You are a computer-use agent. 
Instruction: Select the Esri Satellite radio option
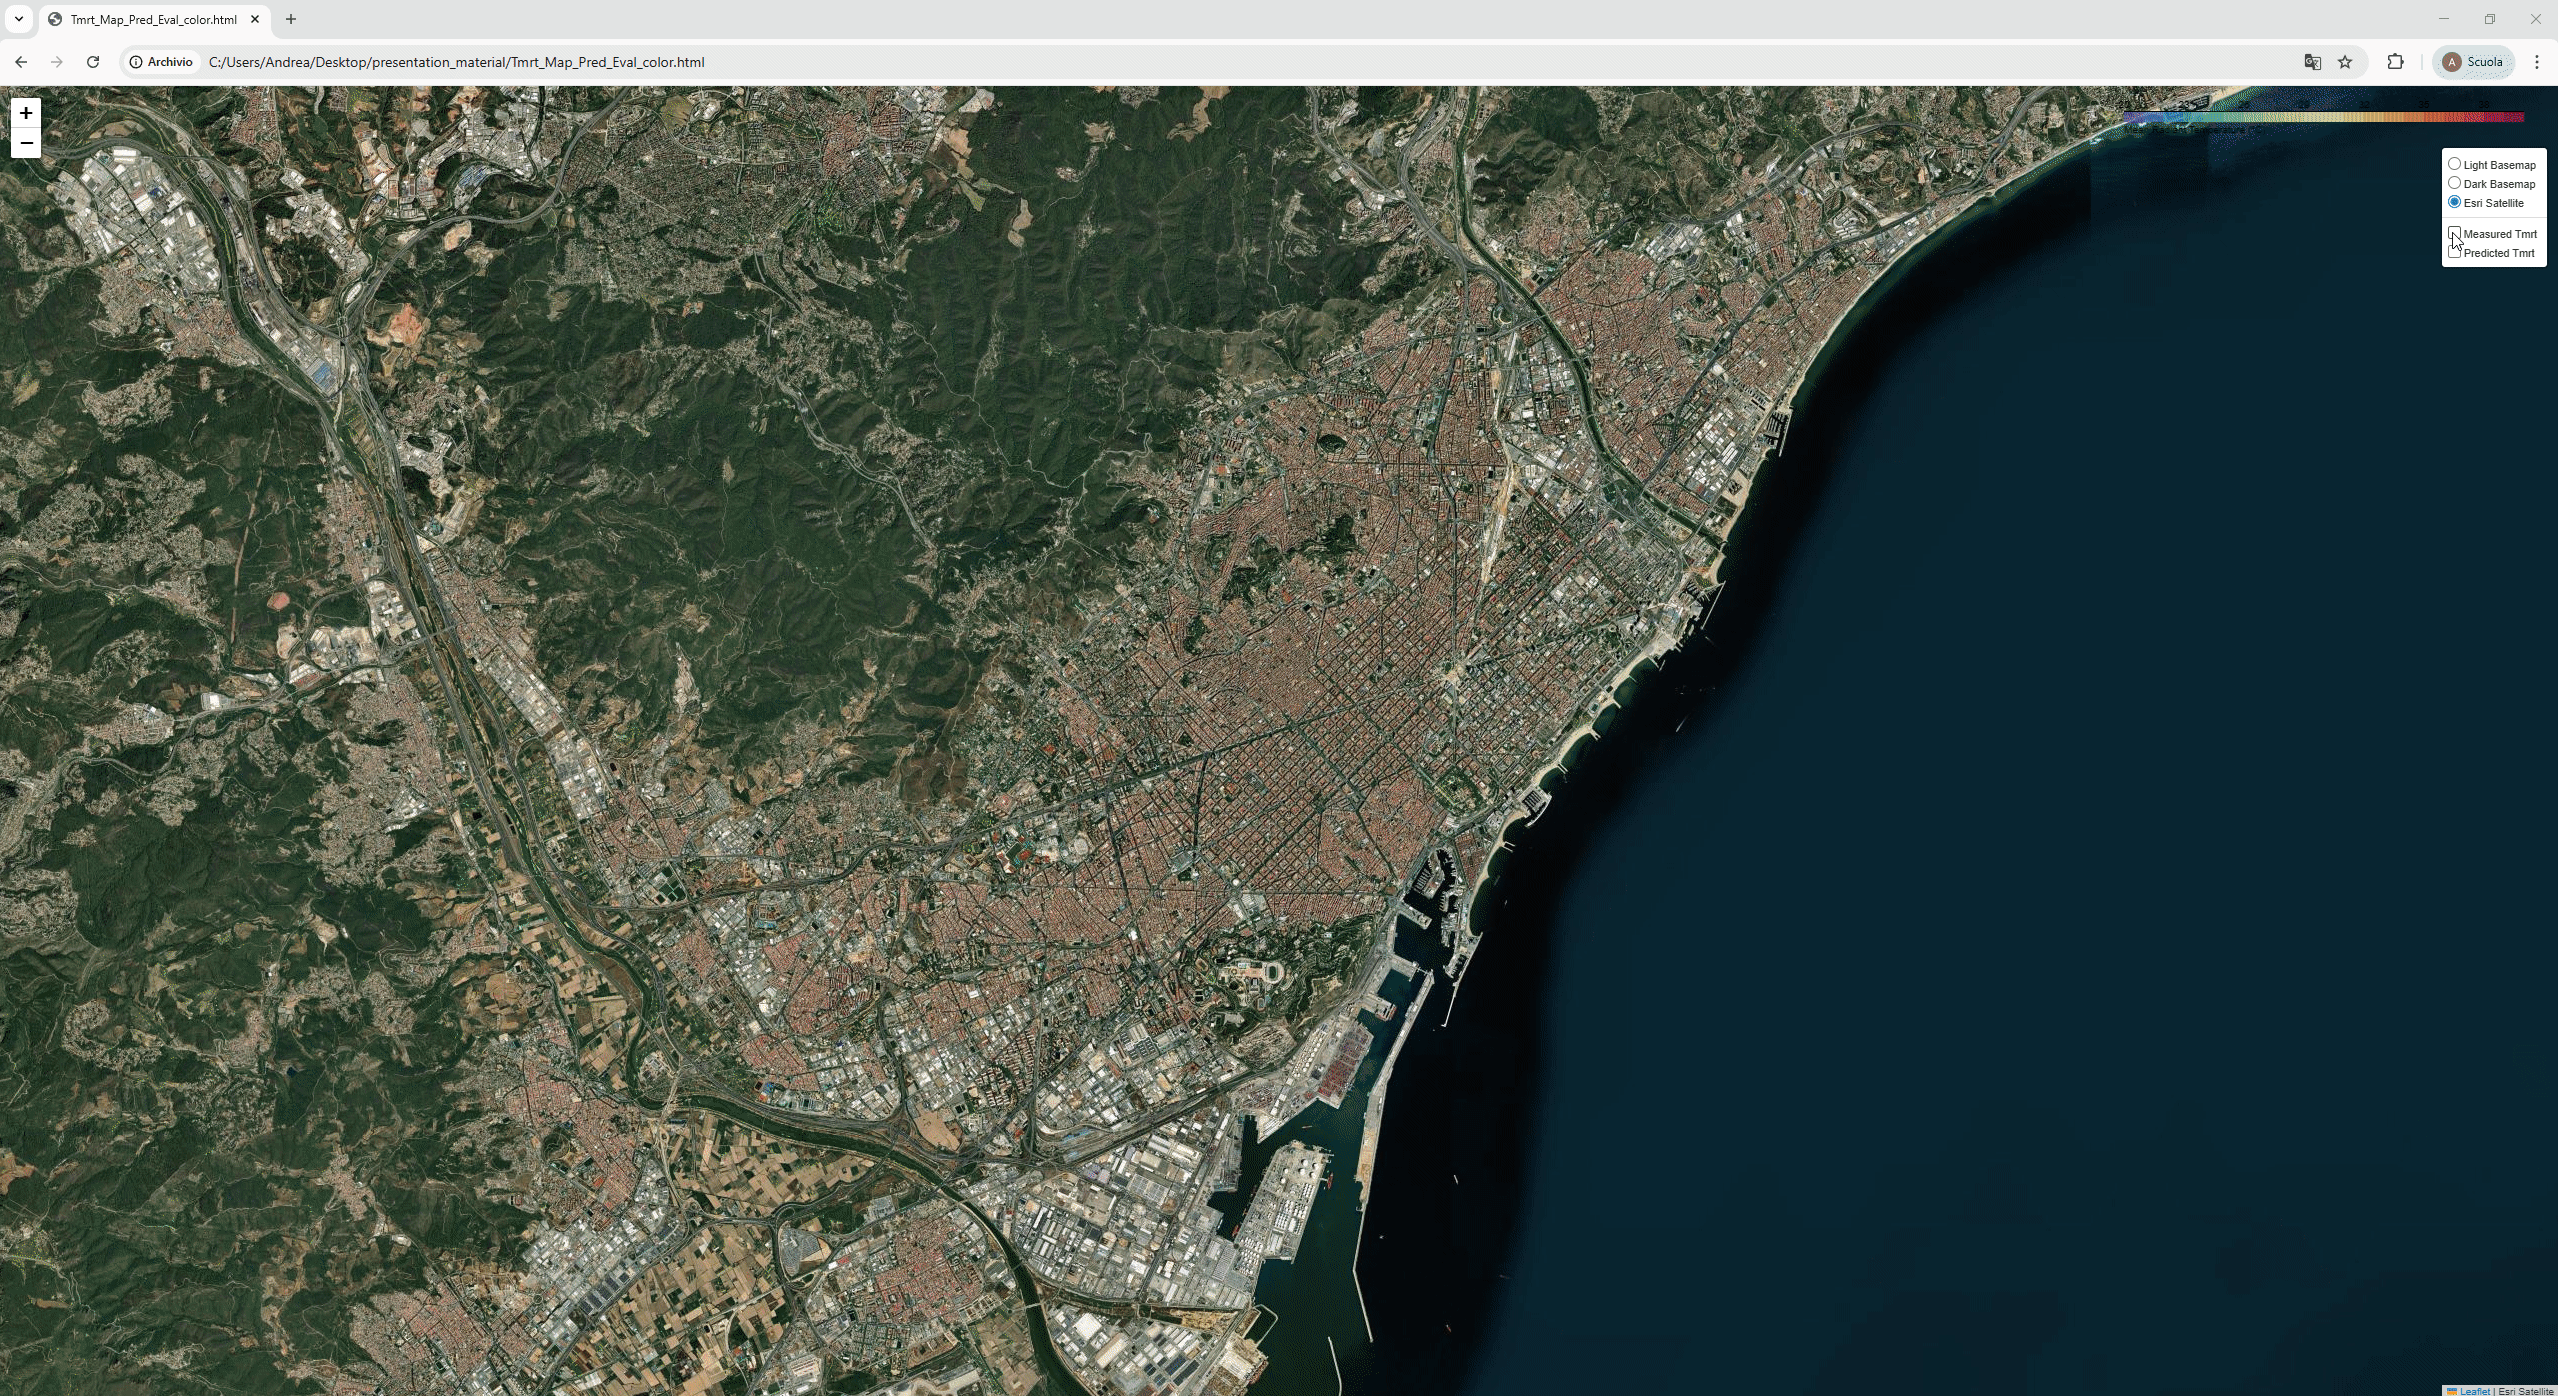coord(2454,202)
